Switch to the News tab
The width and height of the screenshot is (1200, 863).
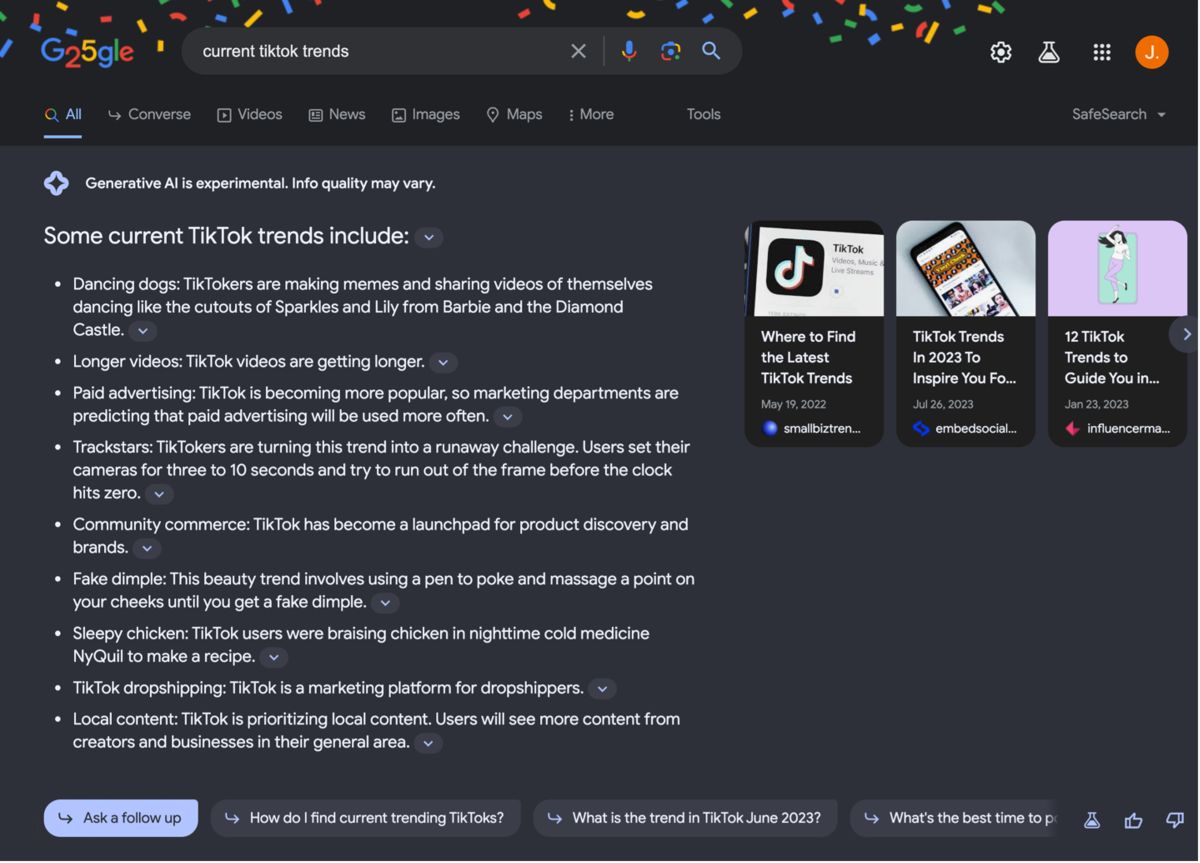pyautogui.click(x=337, y=114)
